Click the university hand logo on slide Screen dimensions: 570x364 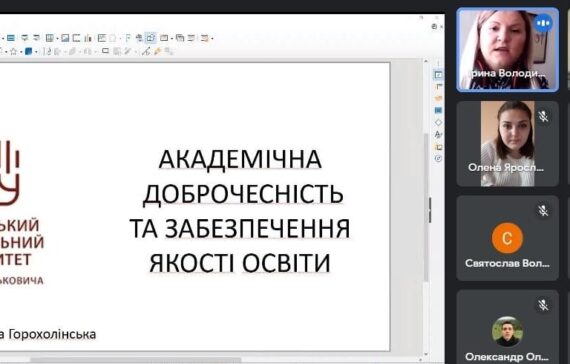(x=10, y=173)
